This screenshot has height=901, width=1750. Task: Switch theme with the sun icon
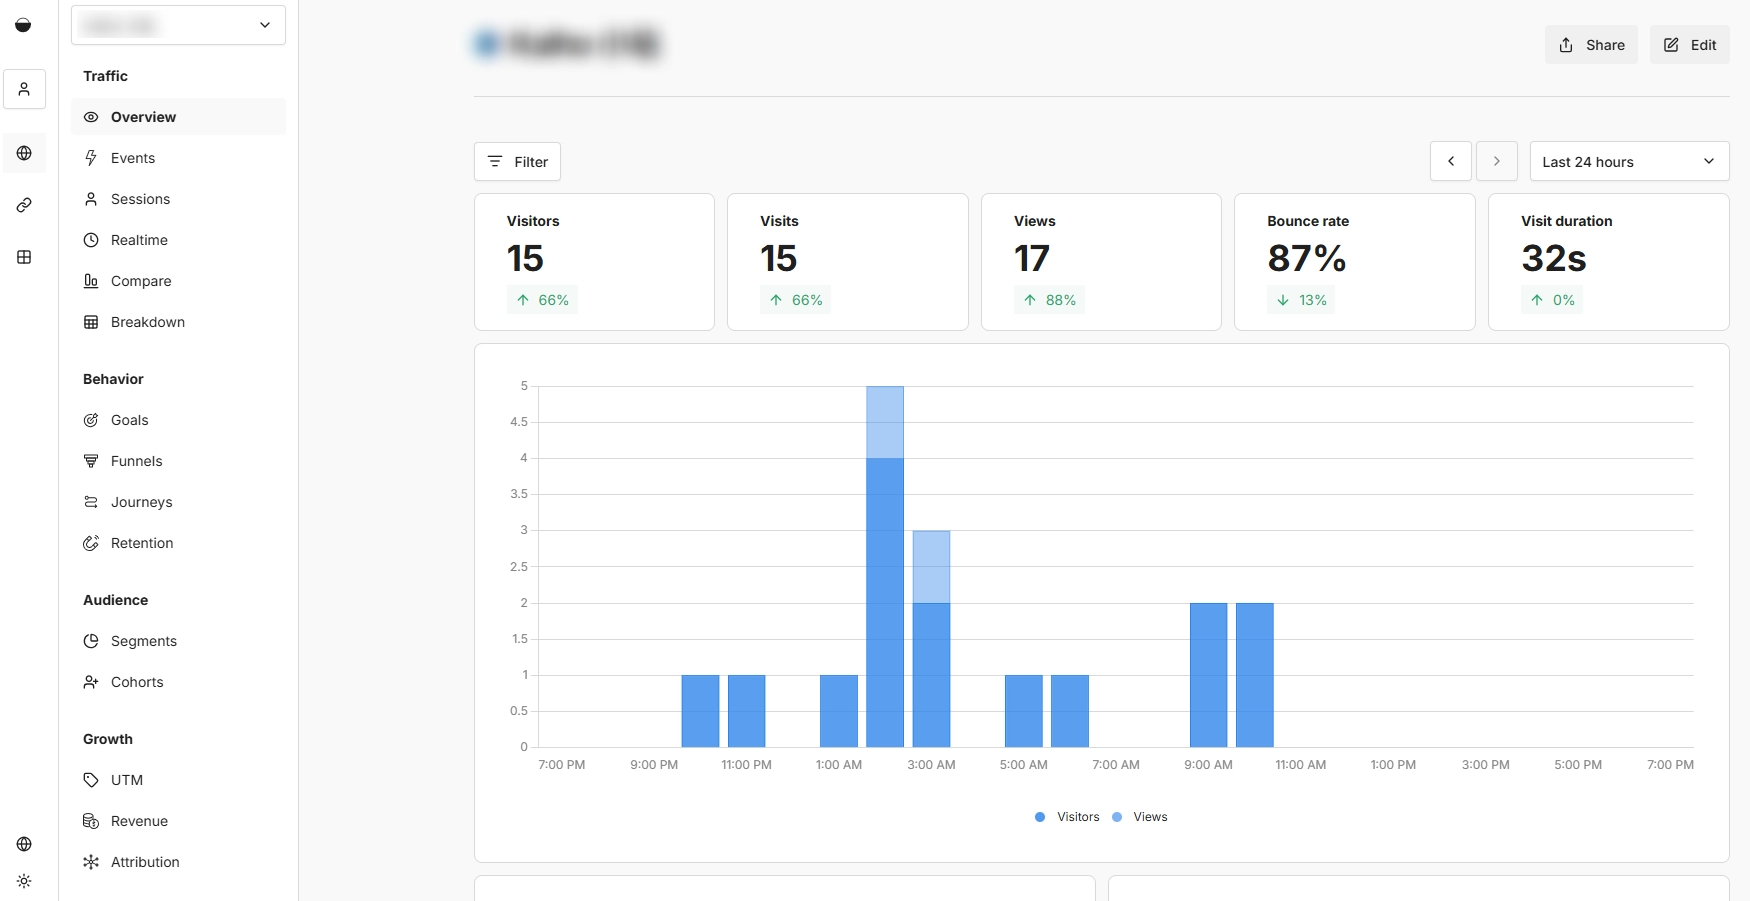[24, 881]
